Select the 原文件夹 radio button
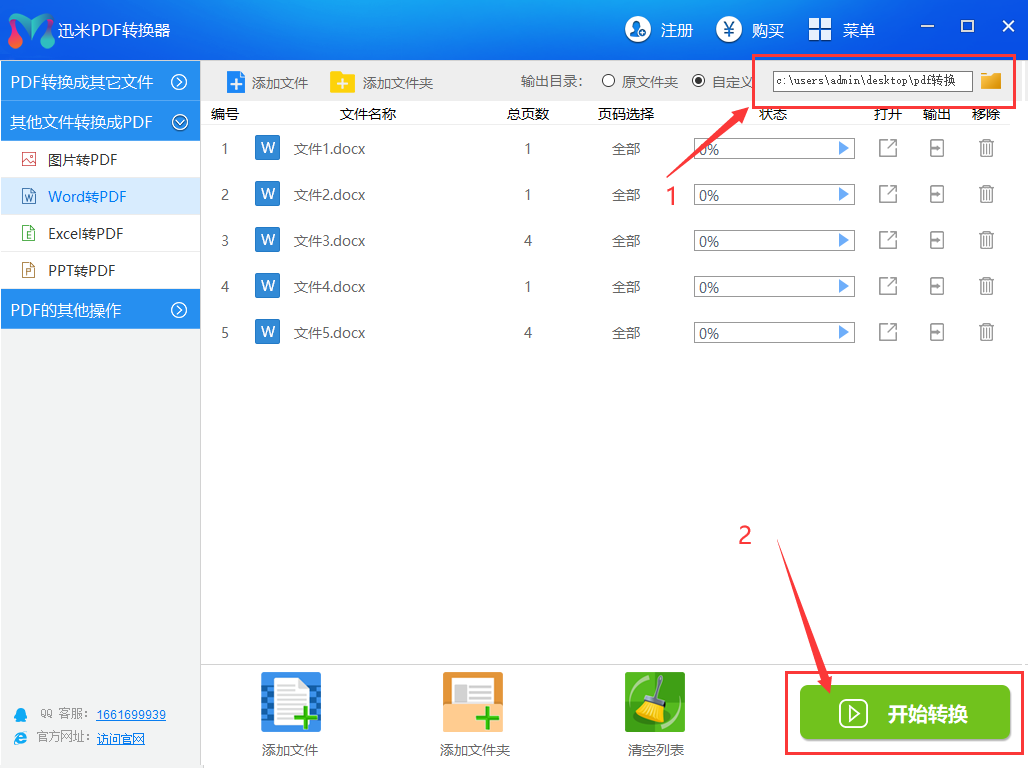 point(608,81)
